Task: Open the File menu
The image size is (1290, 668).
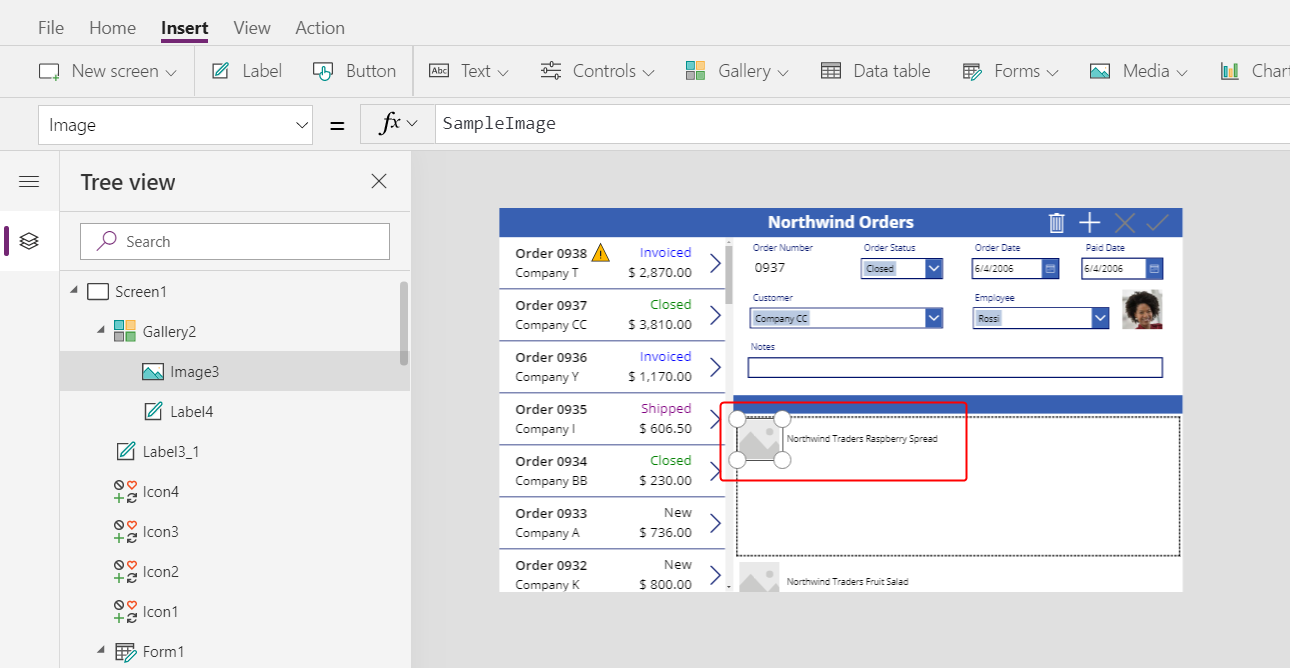Action: [51, 28]
